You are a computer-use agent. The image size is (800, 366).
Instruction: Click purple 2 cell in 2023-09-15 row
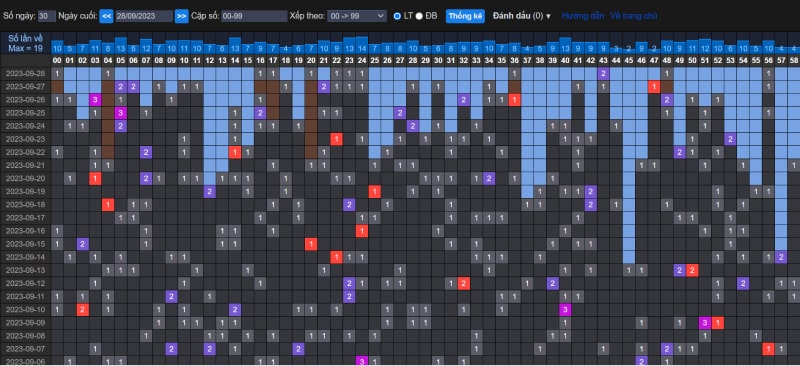(x=83, y=244)
